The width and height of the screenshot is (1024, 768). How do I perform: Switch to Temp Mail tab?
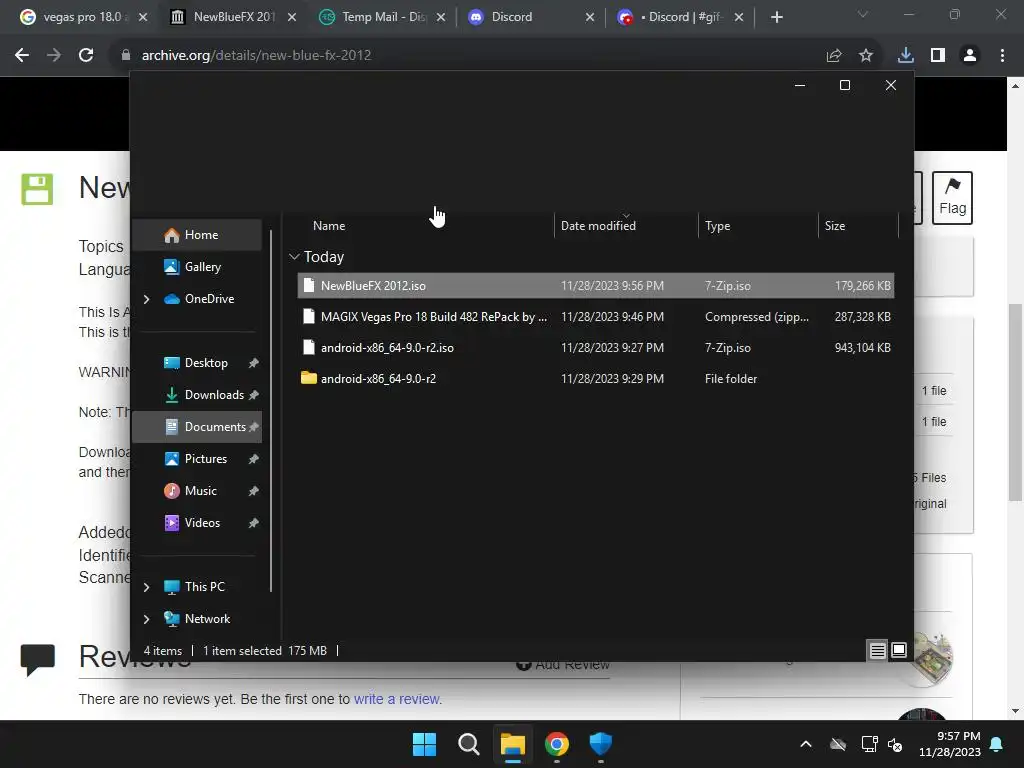[x=382, y=17]
